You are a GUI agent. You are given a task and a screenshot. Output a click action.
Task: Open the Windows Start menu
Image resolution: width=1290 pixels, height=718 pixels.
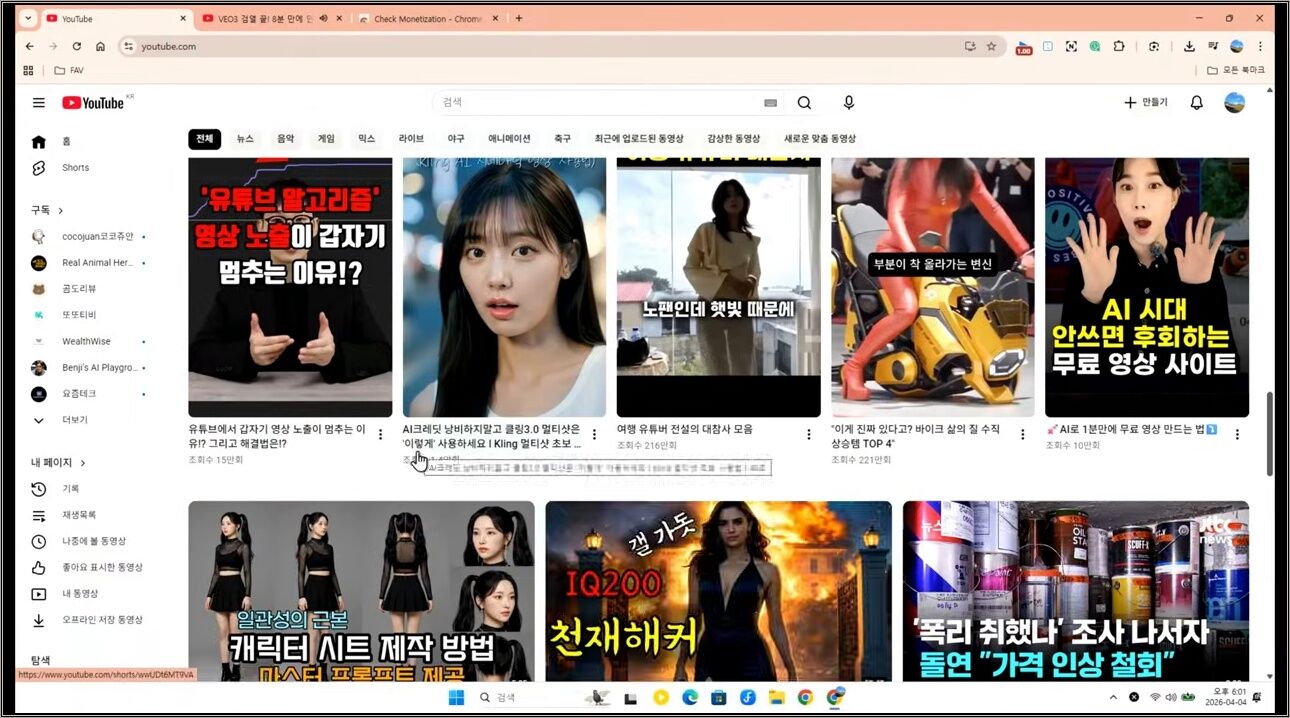[x=457, y=697]
